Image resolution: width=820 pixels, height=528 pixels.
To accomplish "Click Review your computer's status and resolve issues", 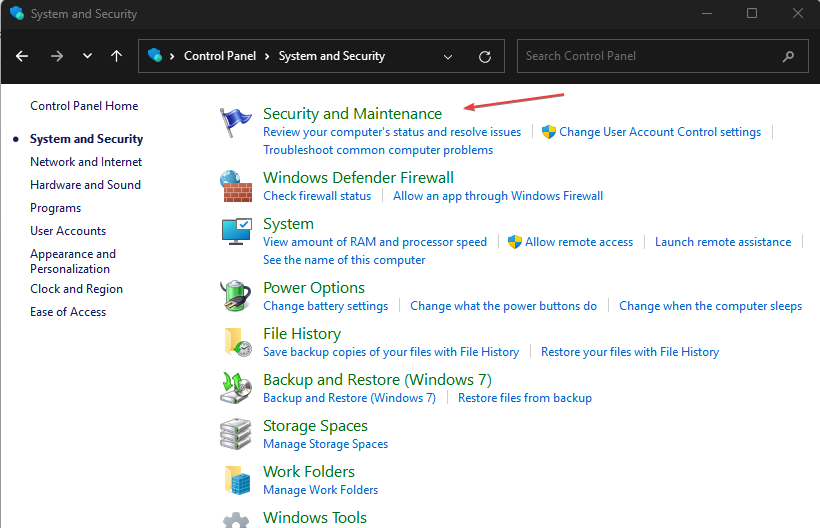I will click(x=392, y=132).
